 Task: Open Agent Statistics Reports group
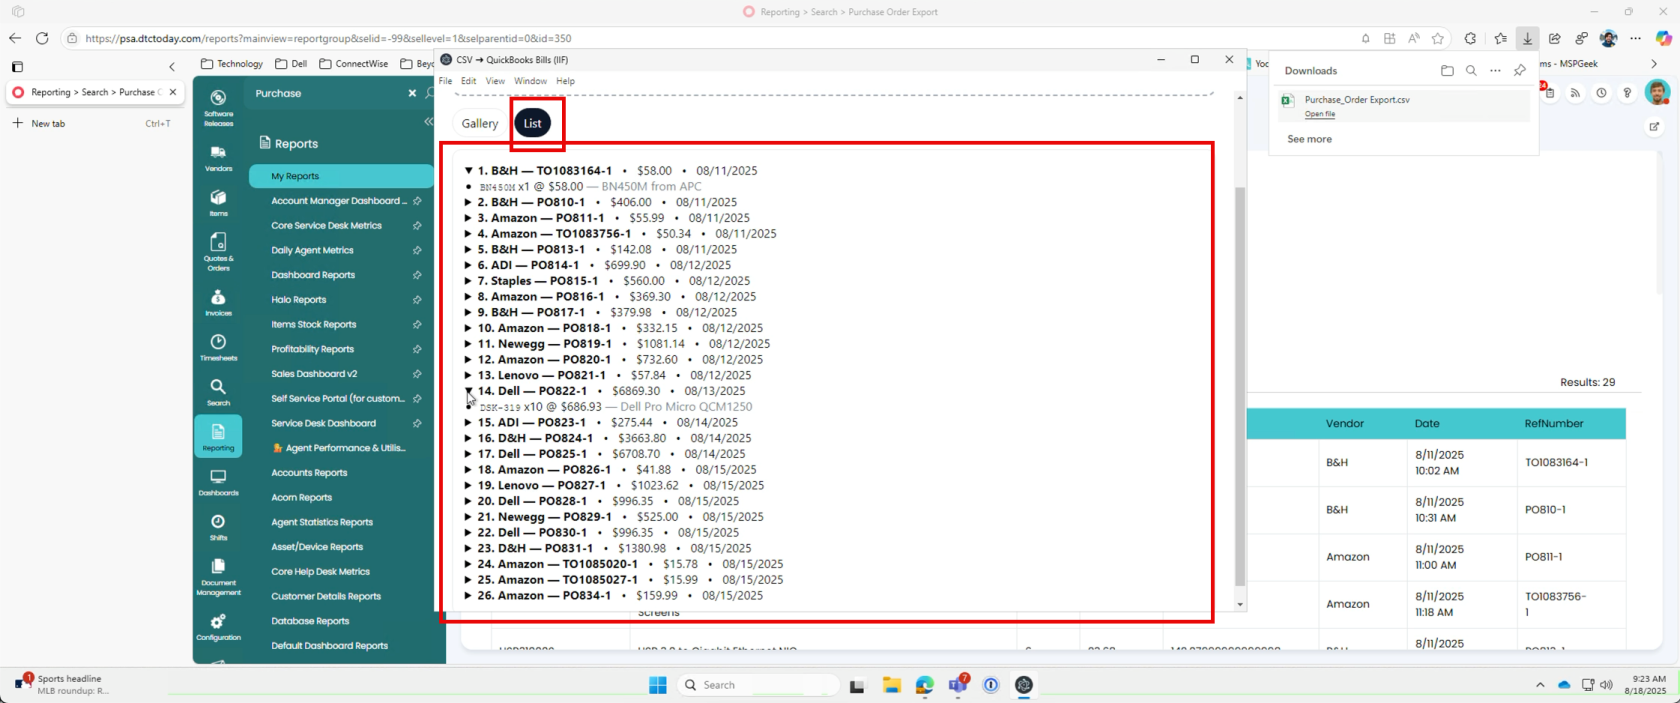point(322,522)
